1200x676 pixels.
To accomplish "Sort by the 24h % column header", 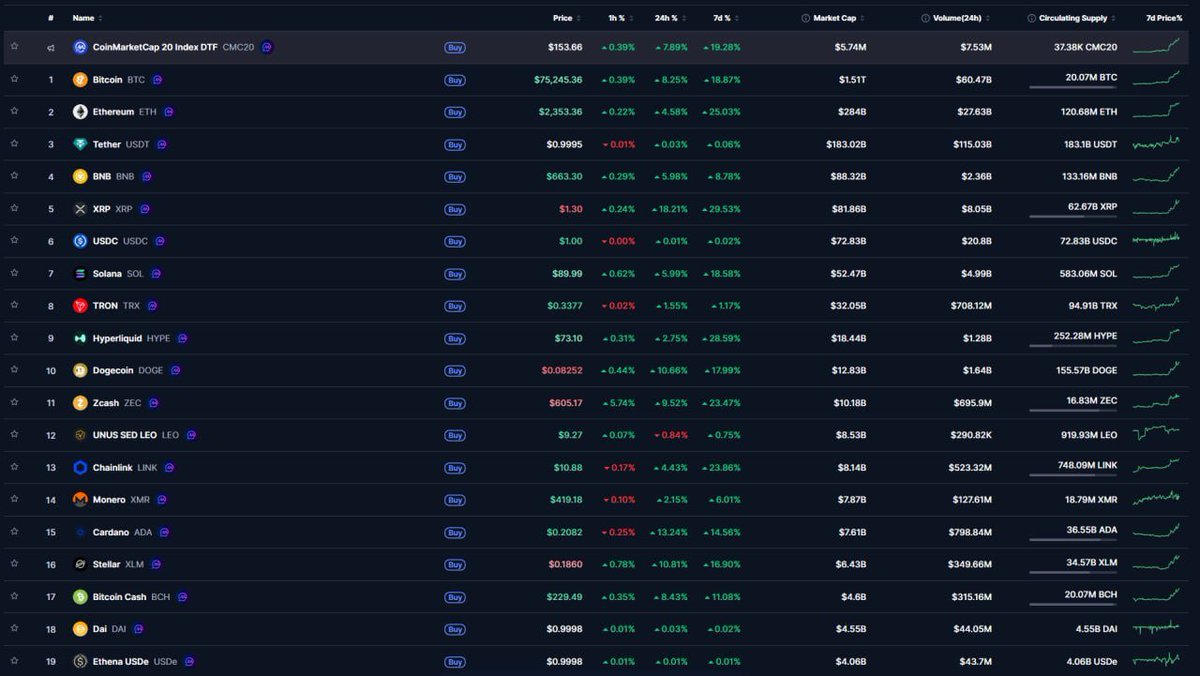I will 669,18.
